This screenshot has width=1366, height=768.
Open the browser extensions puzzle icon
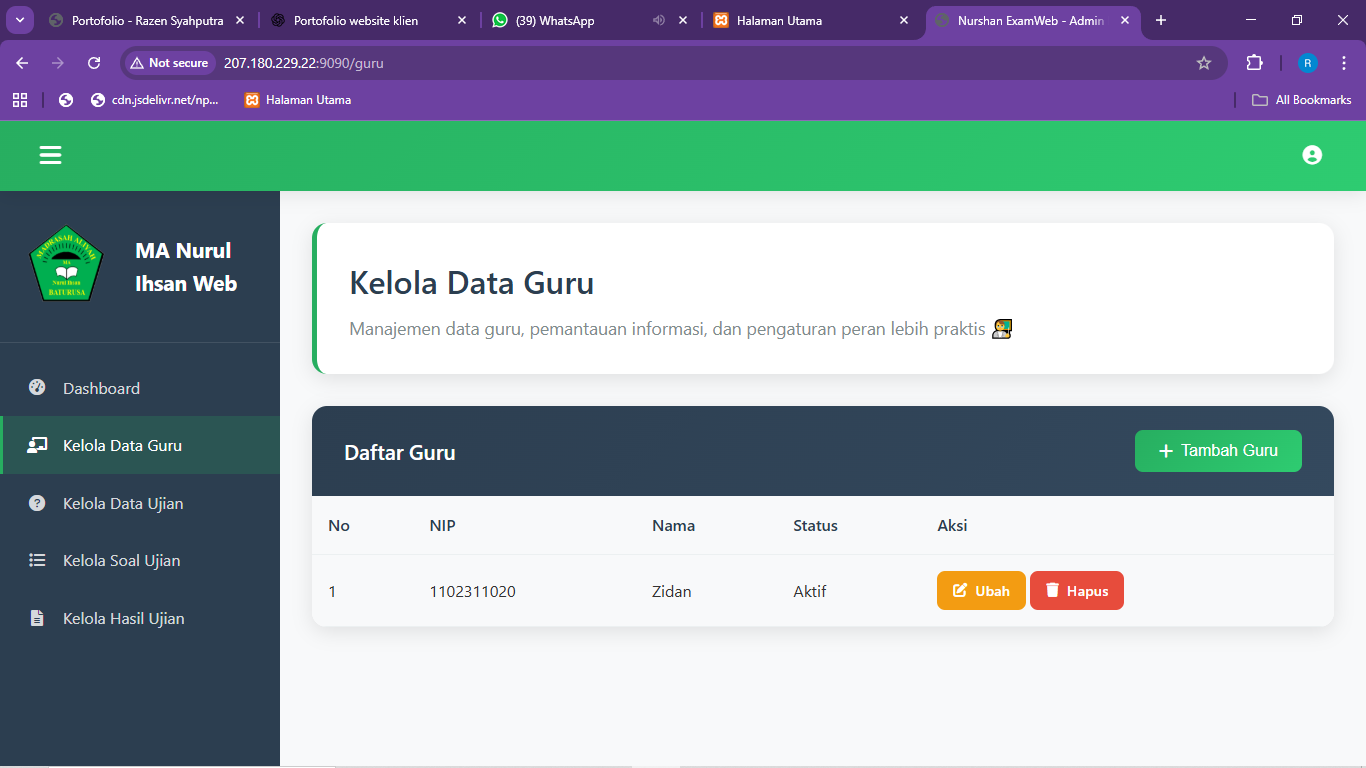(1254, 62)
